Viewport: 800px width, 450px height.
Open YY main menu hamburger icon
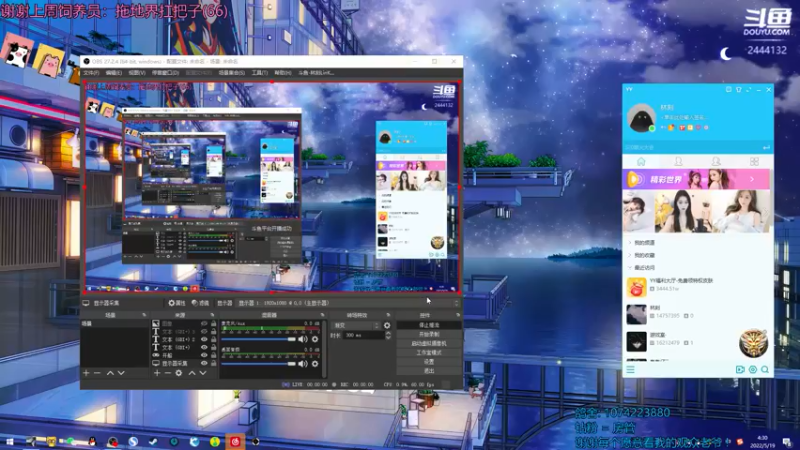click(x=631, y=369)
